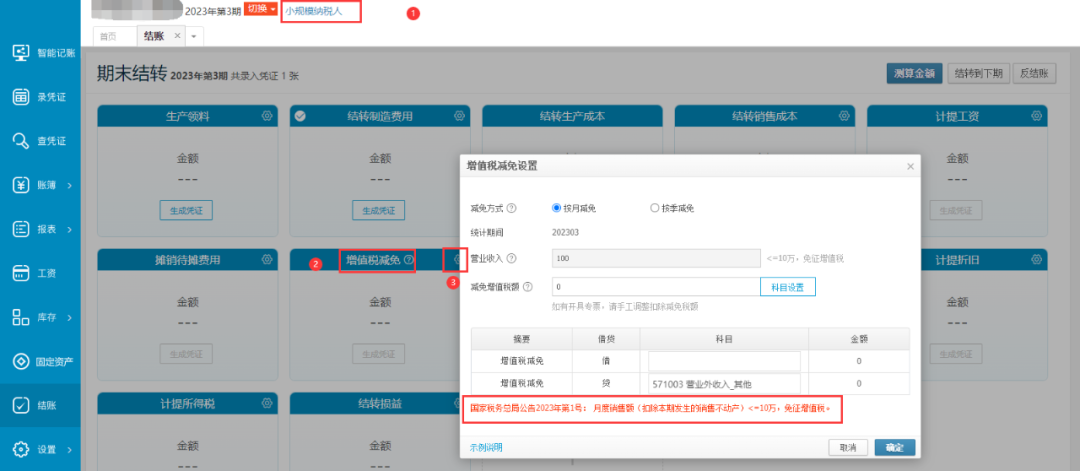The height and width of the screenshot is (471, 1080).
Task: Switch to the 结账 tab
Action: [154, 36]
